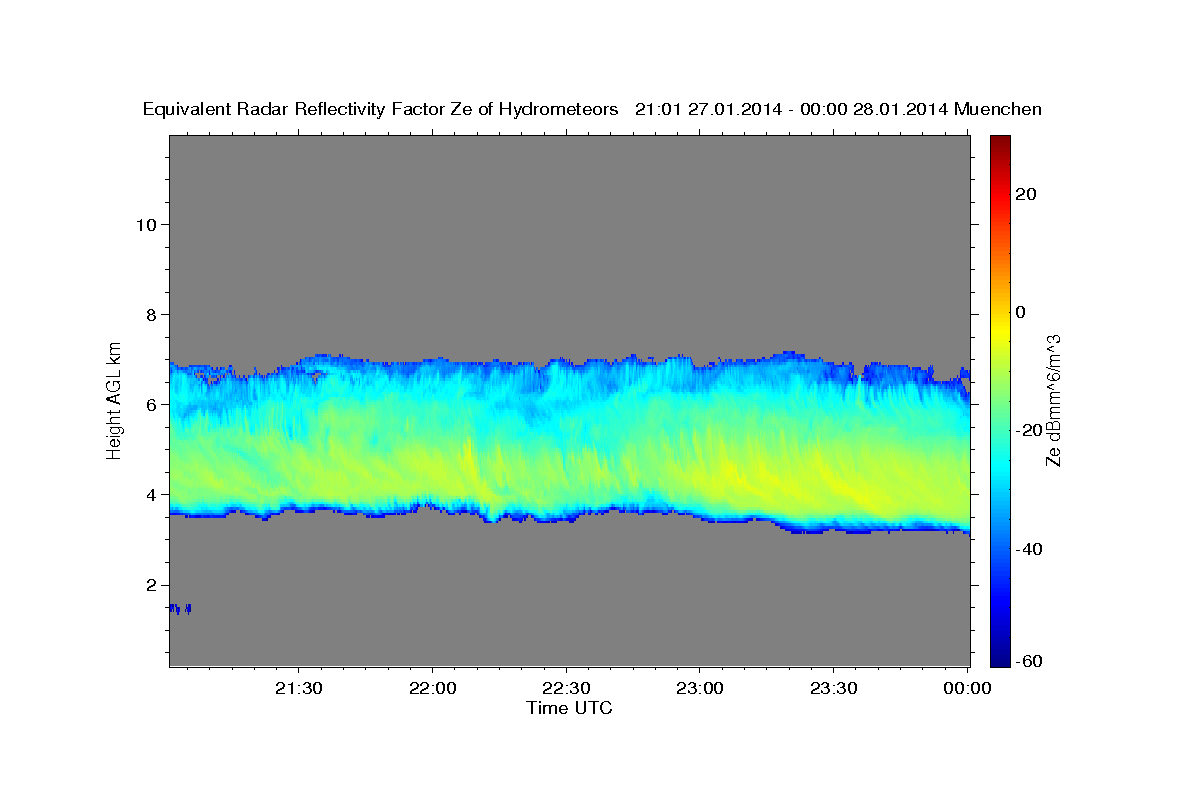Viewport: 1200px width, 800px height.
Task: Click the 21:30 time tick label
Action: click(x=298, y=689)
